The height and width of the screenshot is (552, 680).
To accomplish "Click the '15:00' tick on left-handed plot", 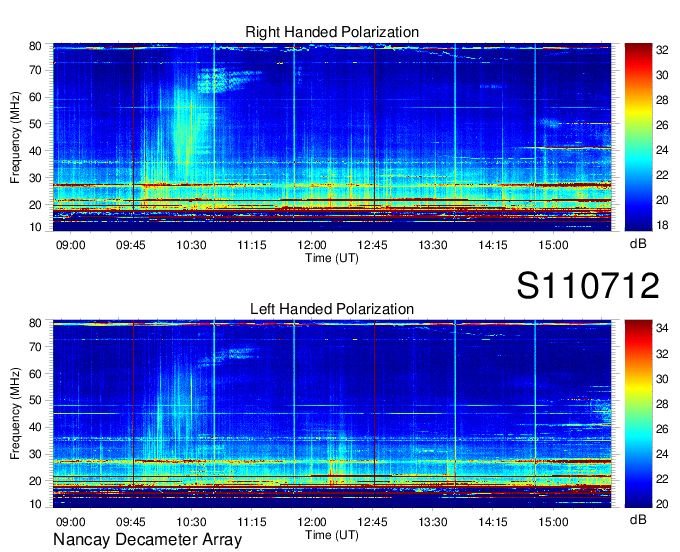I will pyautogui.click(x=553, y=522).
